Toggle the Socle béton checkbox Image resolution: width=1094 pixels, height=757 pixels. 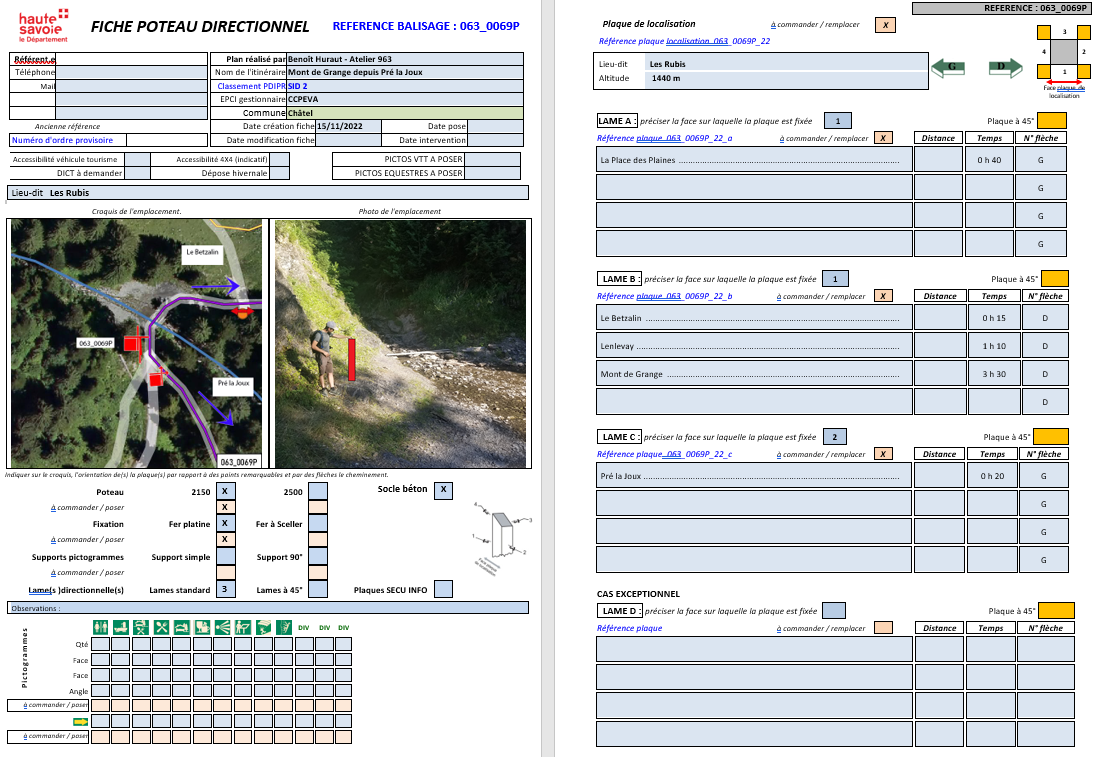(x=443, y=490)
